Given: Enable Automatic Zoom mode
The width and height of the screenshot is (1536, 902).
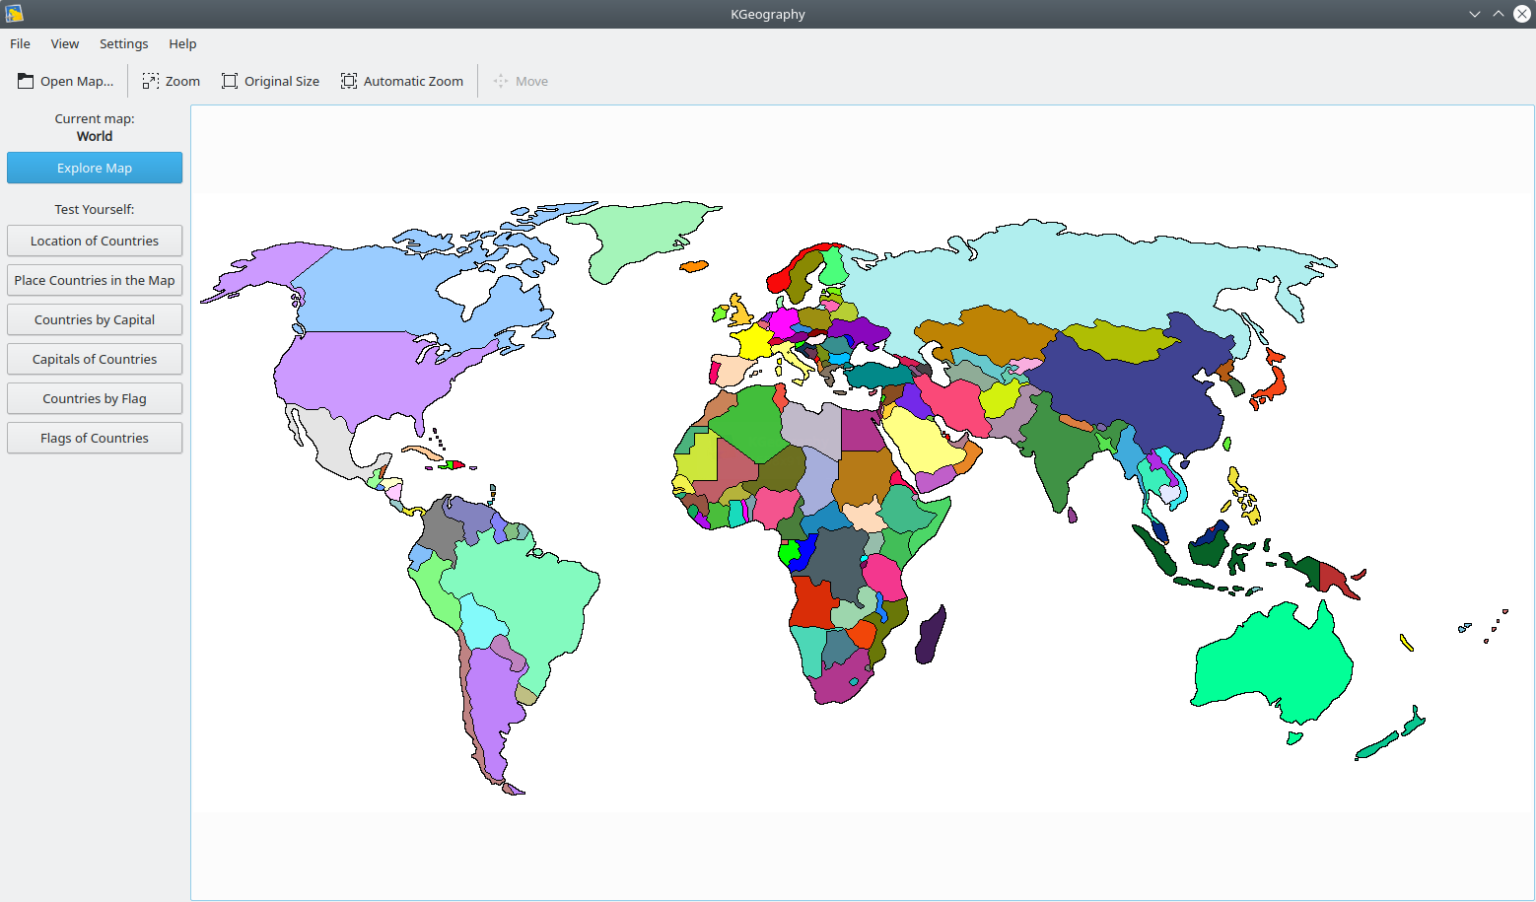Looking at the screenshot, I should [x=402, y=81].
